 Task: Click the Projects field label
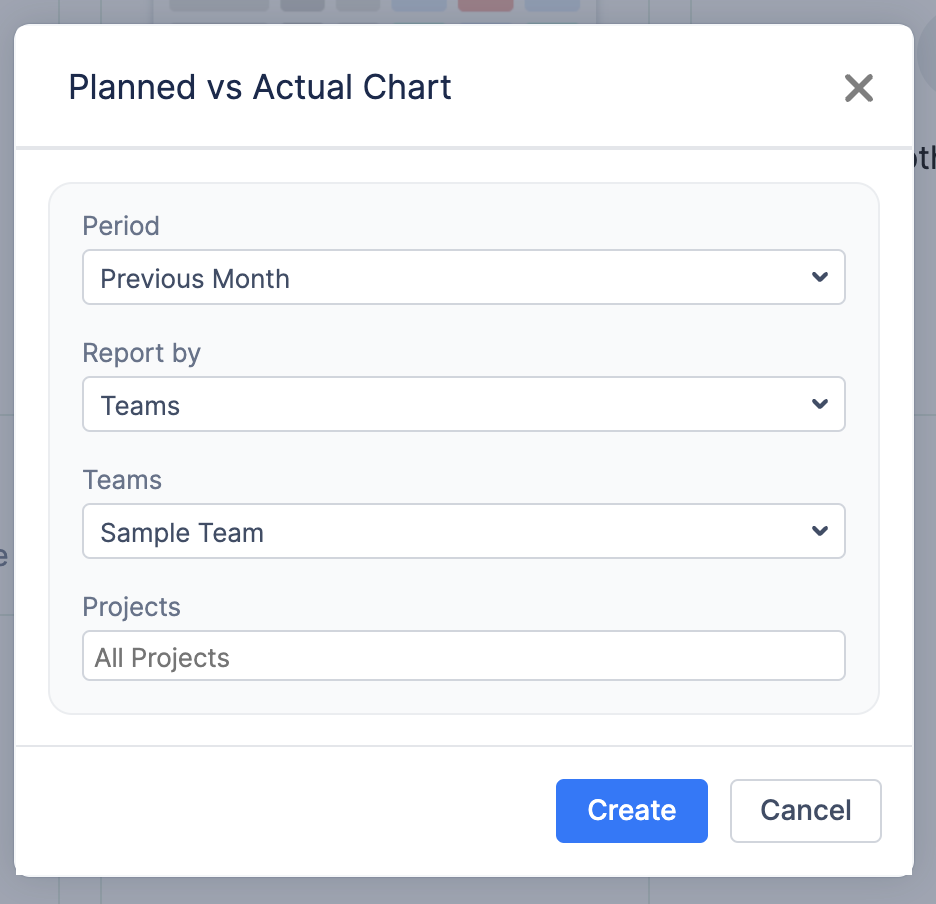131,607
